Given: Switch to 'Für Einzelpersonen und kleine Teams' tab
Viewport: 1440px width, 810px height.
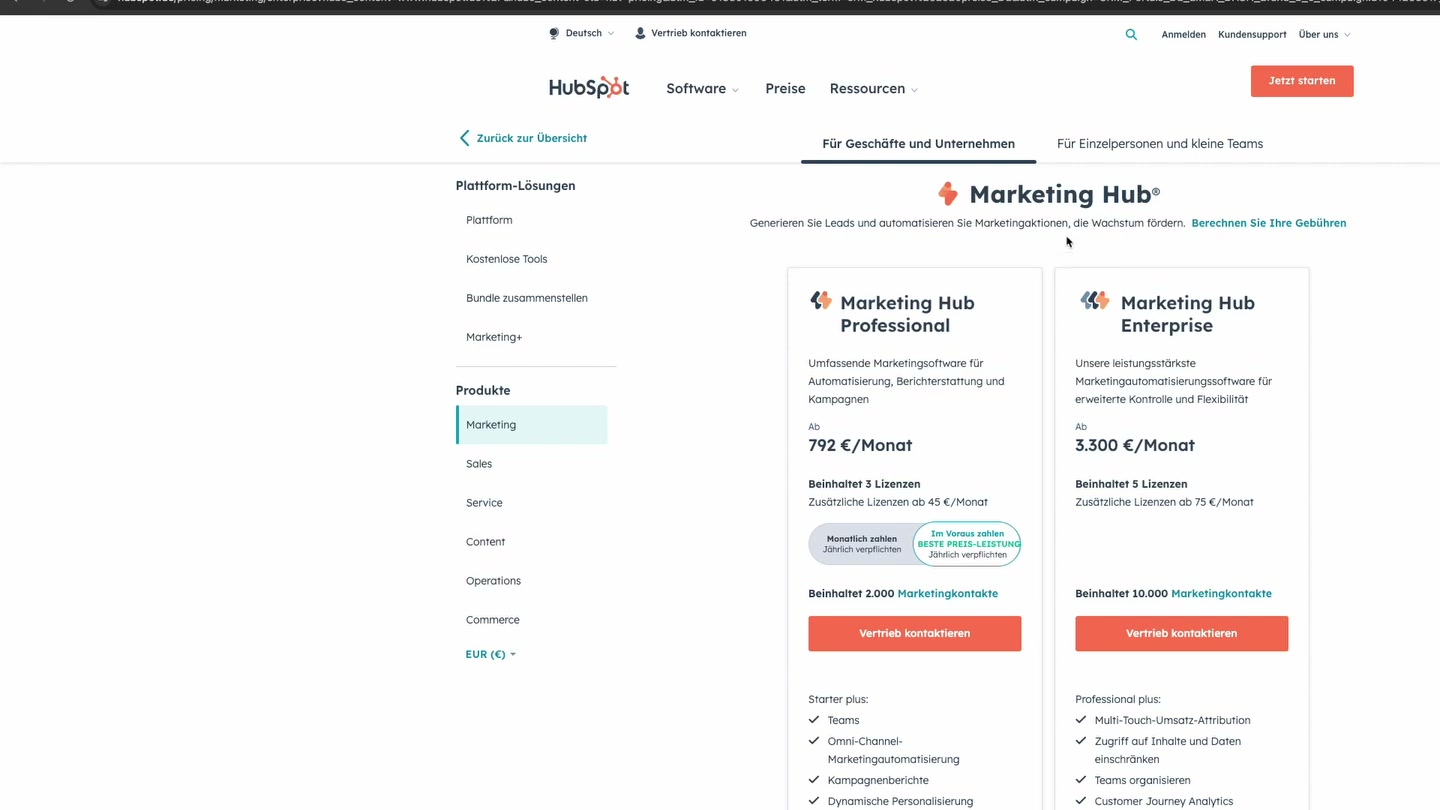Looking at the screenshot, I should 1159,143.
